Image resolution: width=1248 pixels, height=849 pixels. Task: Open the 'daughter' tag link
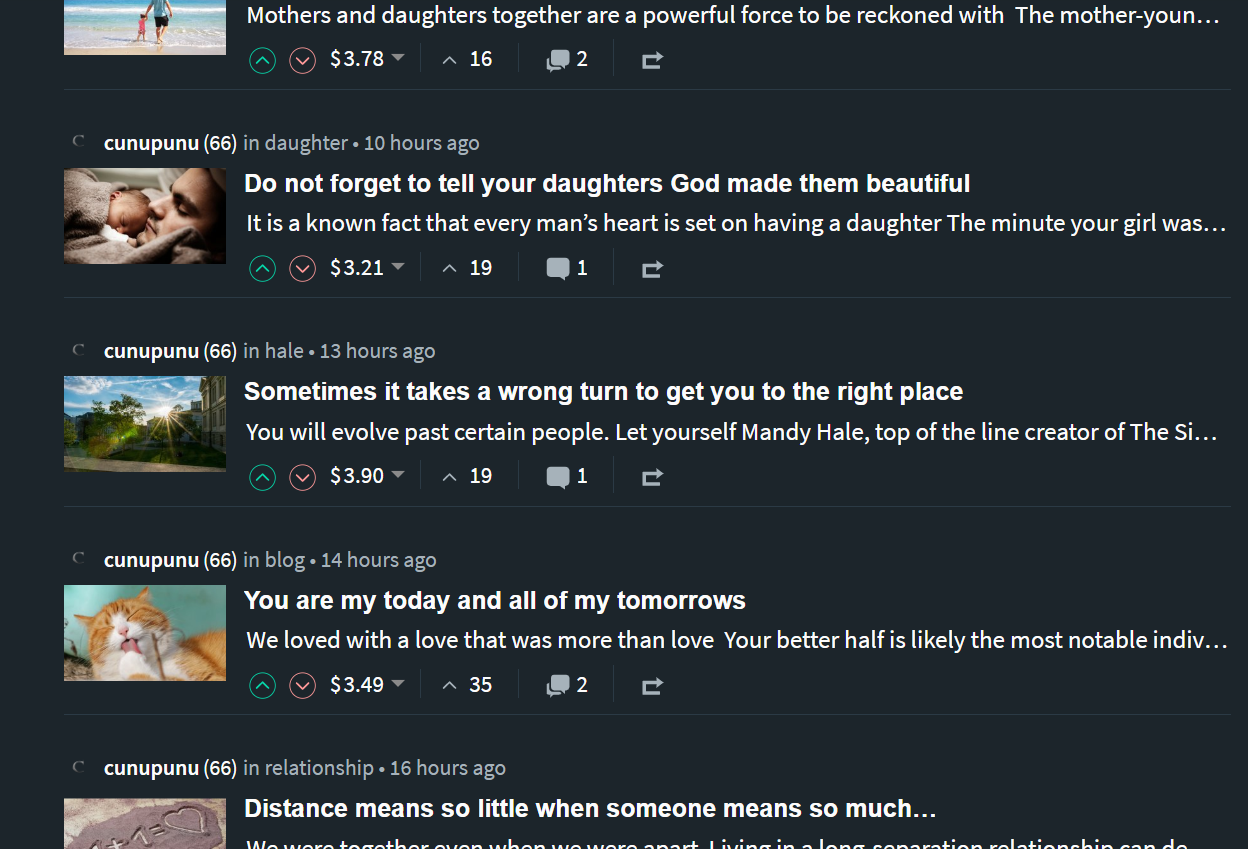tap(306, 143)
